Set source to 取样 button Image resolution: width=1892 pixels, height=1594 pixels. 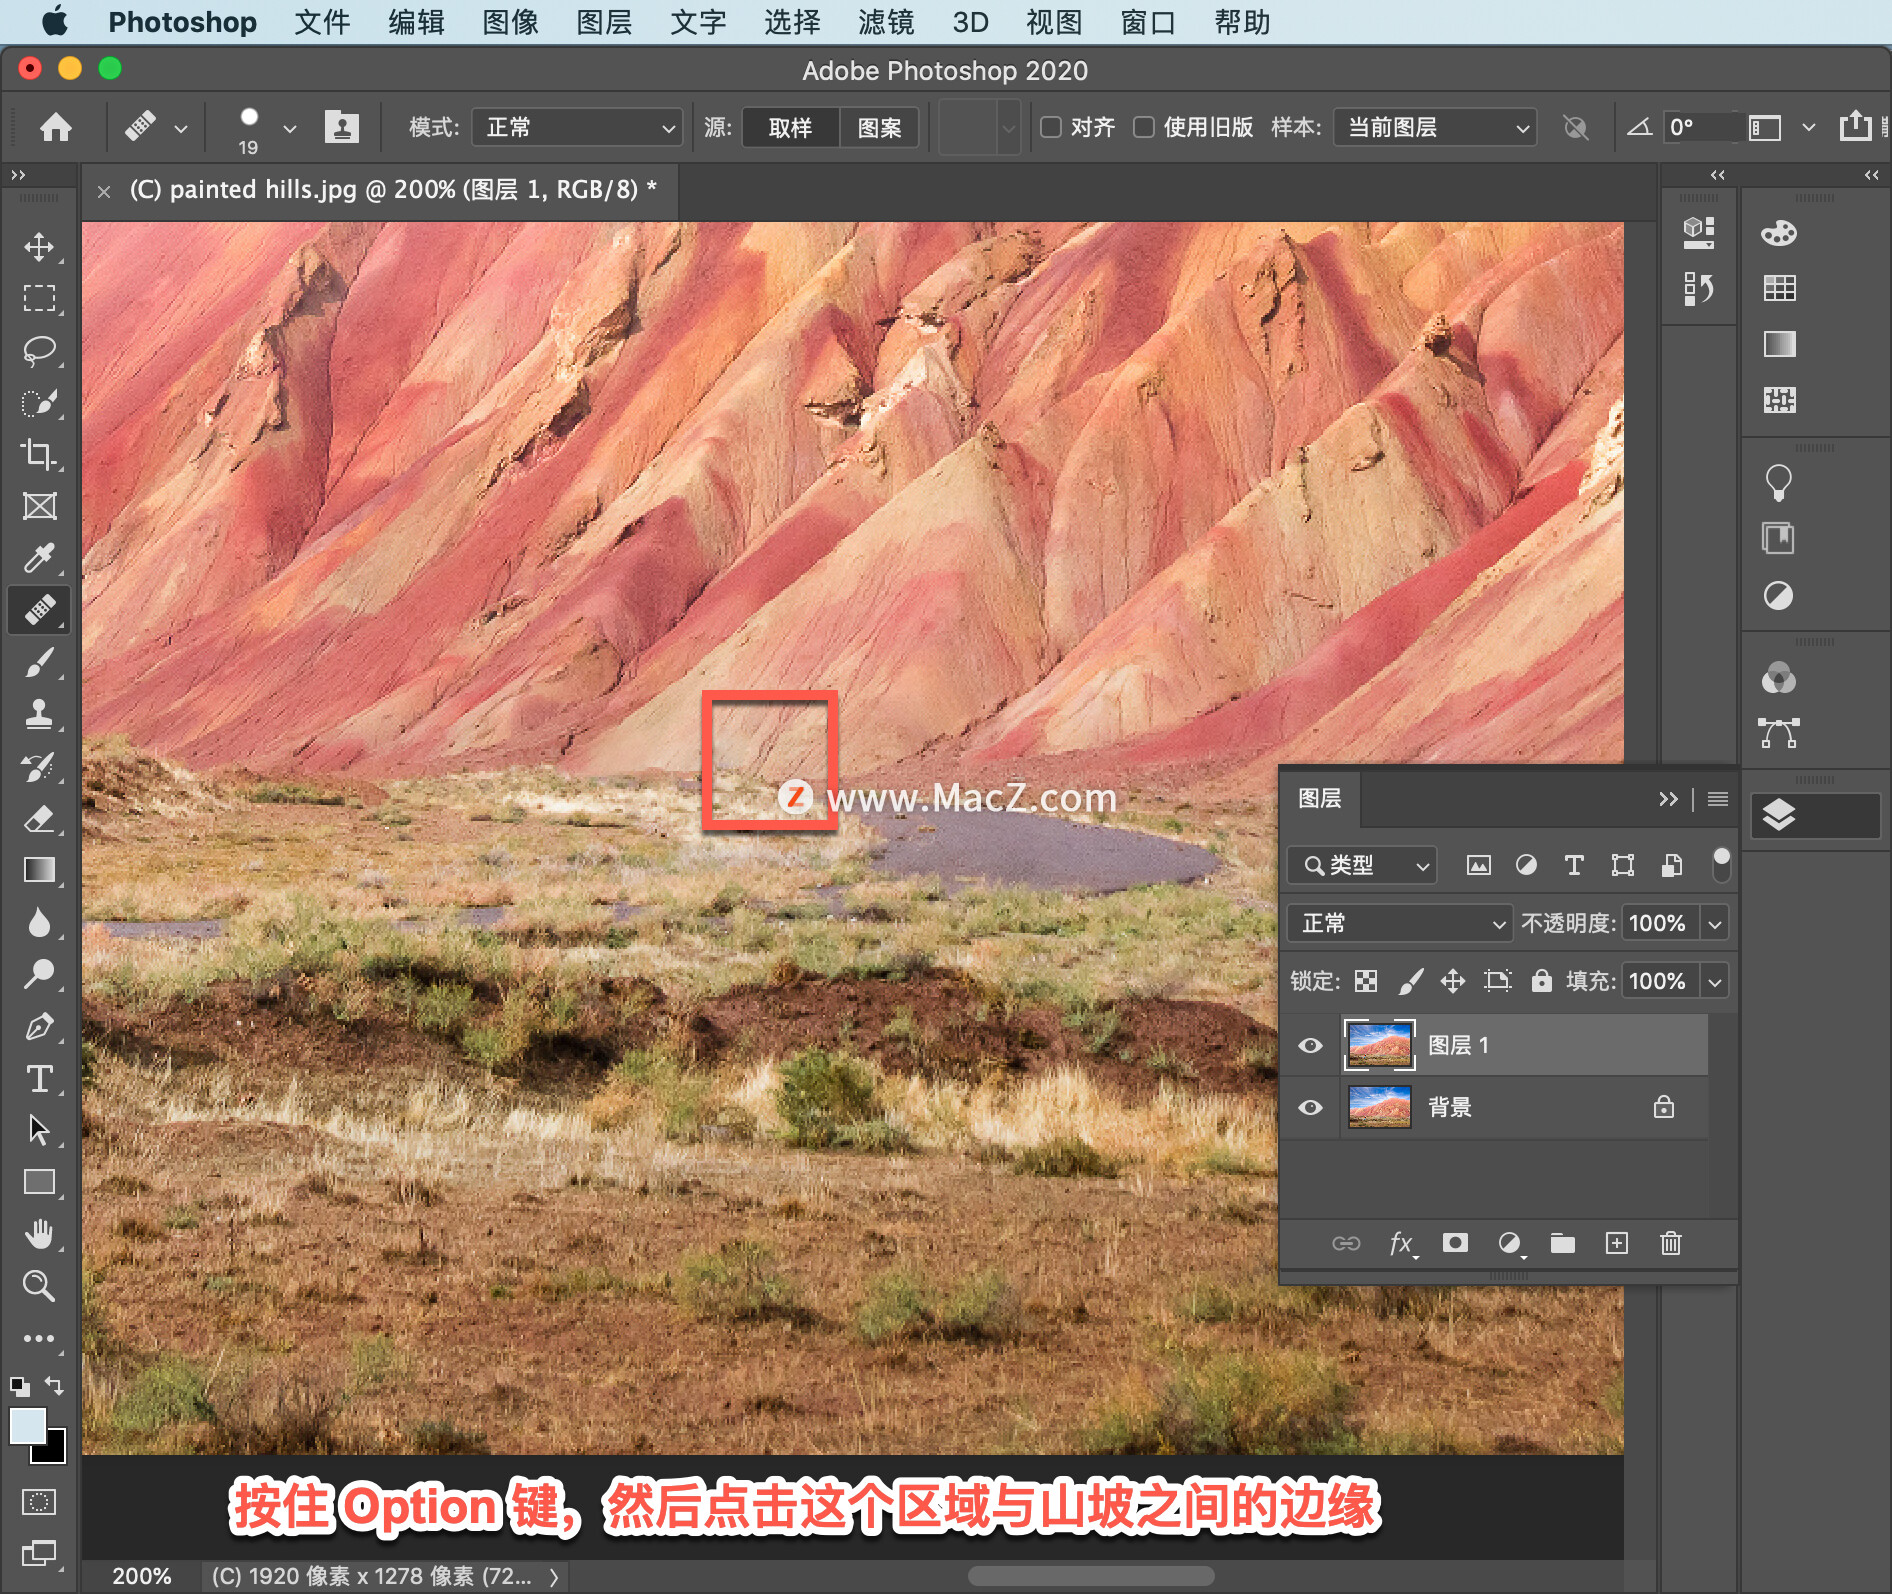click(x=790, y=128)
